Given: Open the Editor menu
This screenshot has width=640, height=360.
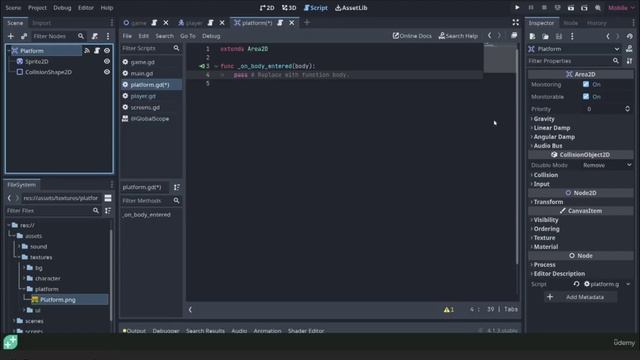Looking at the screenshot, I should tap(86, 8).
